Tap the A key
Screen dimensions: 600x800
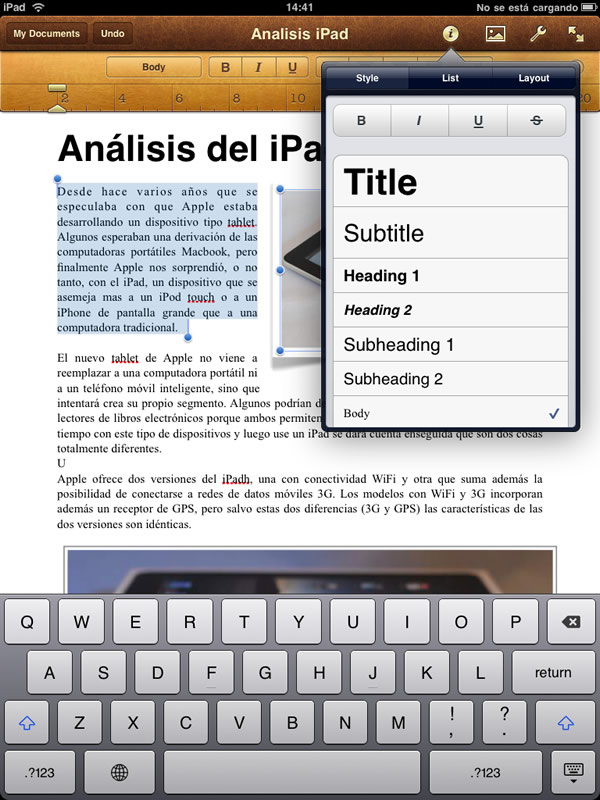pyautogui.click(x=49, y=672)
